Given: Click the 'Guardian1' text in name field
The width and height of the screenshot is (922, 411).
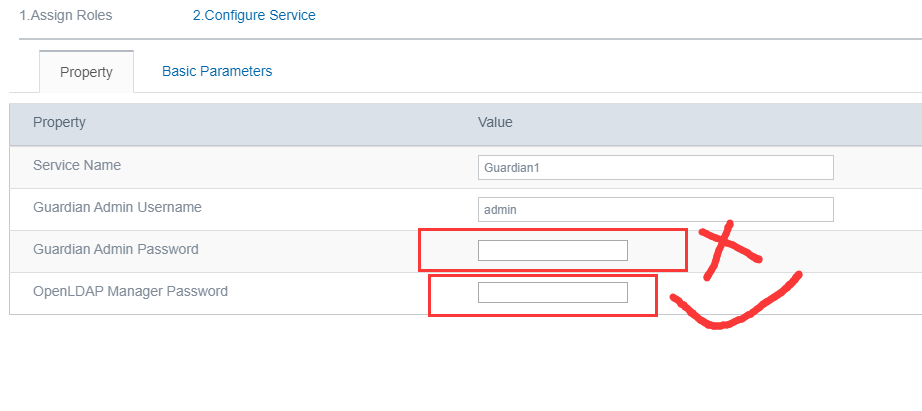Looking at the screenshot, I should (x=512, y=168).
